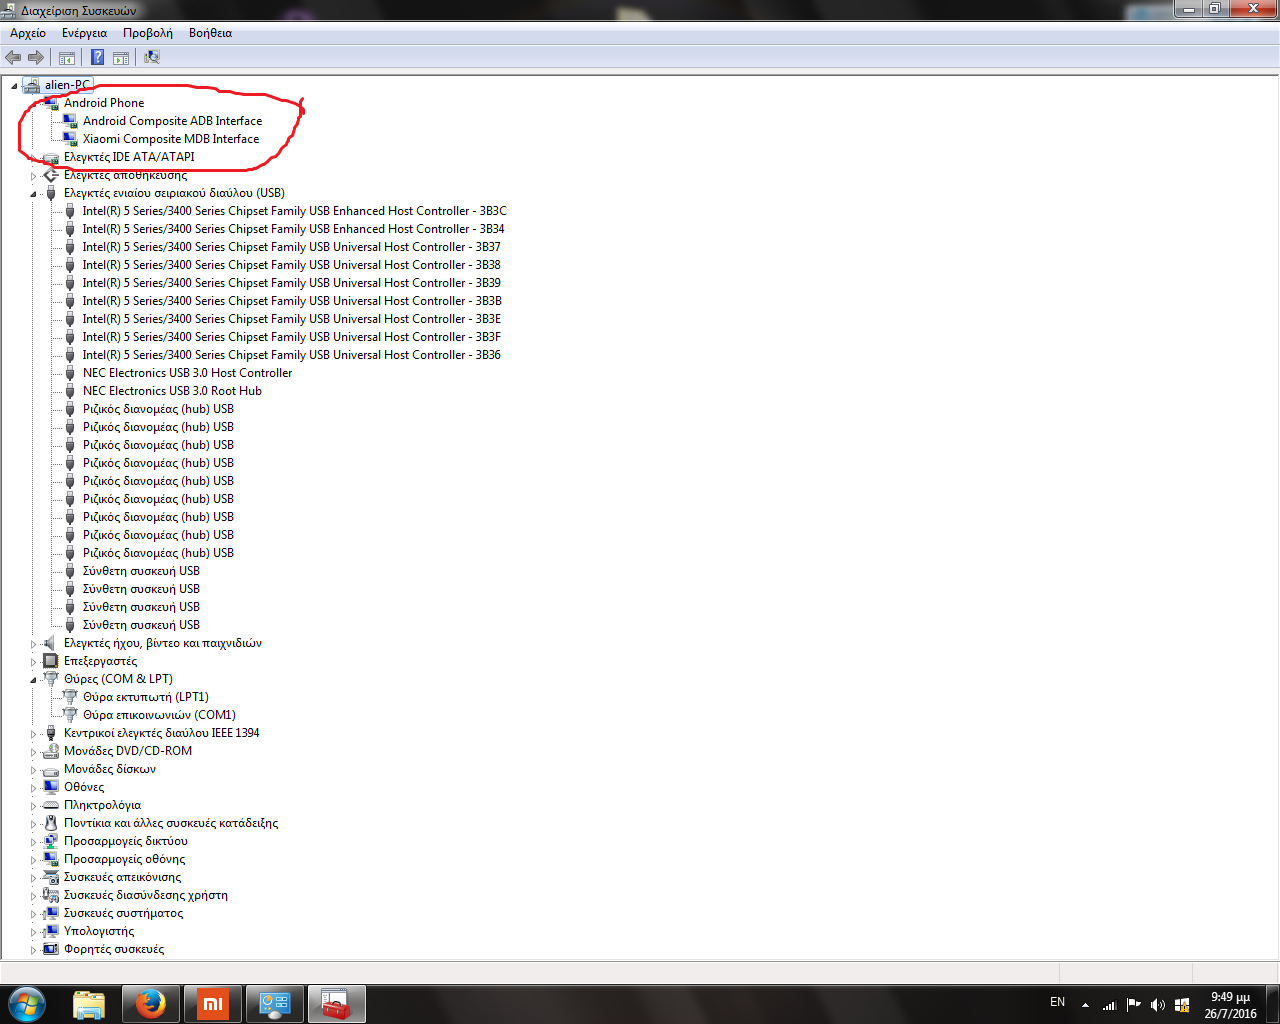Select NEC Electronics USB 3.0 Root Hub
This screenshot has width=1280, height=1024.
pyautogui.click(x=172, y=391)
